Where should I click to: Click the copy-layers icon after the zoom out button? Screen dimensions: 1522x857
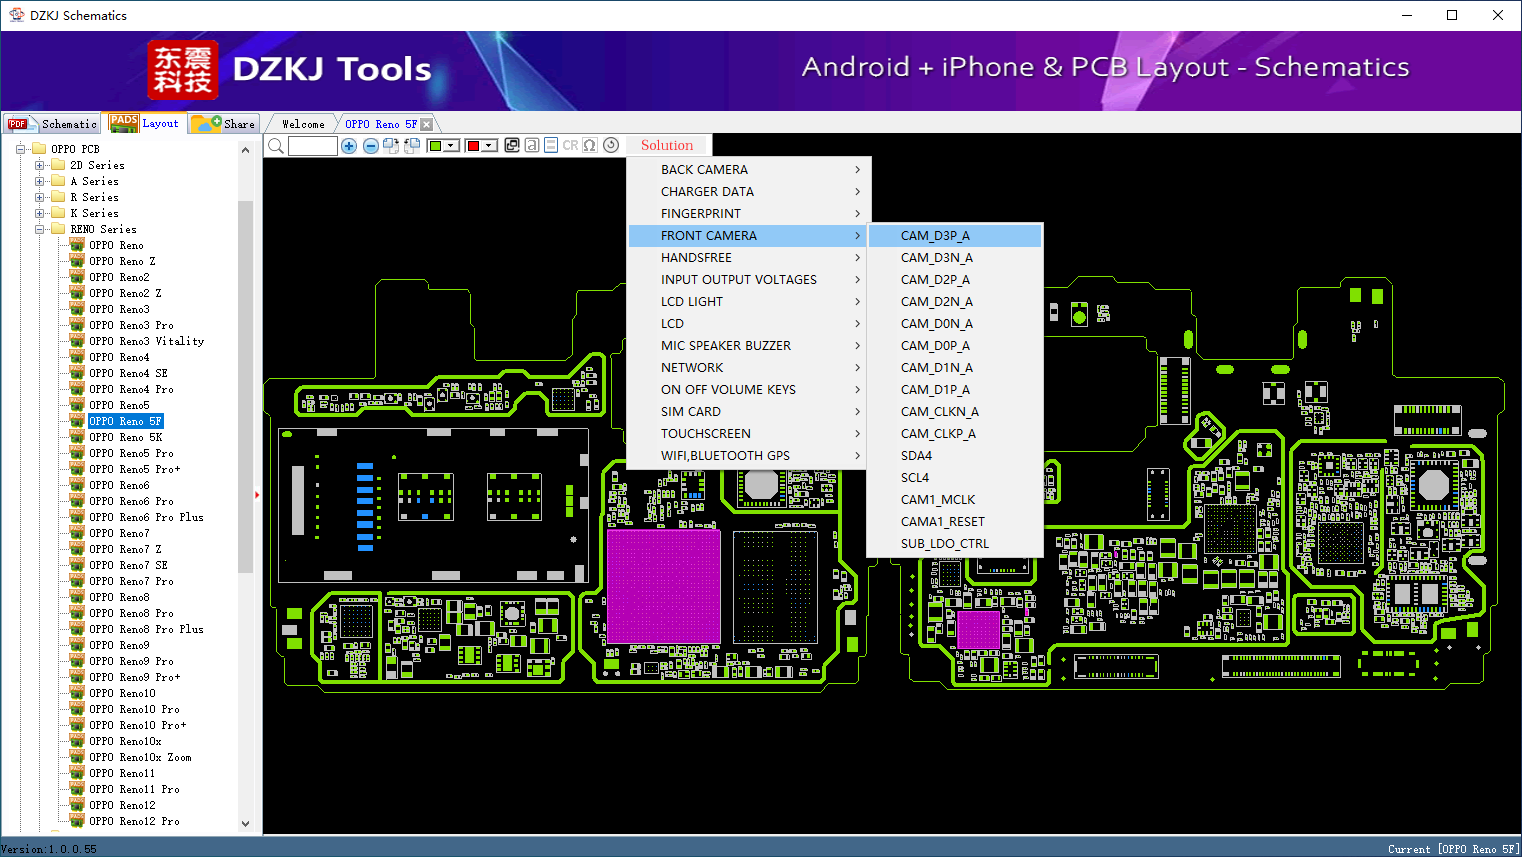tap(391, 146)
